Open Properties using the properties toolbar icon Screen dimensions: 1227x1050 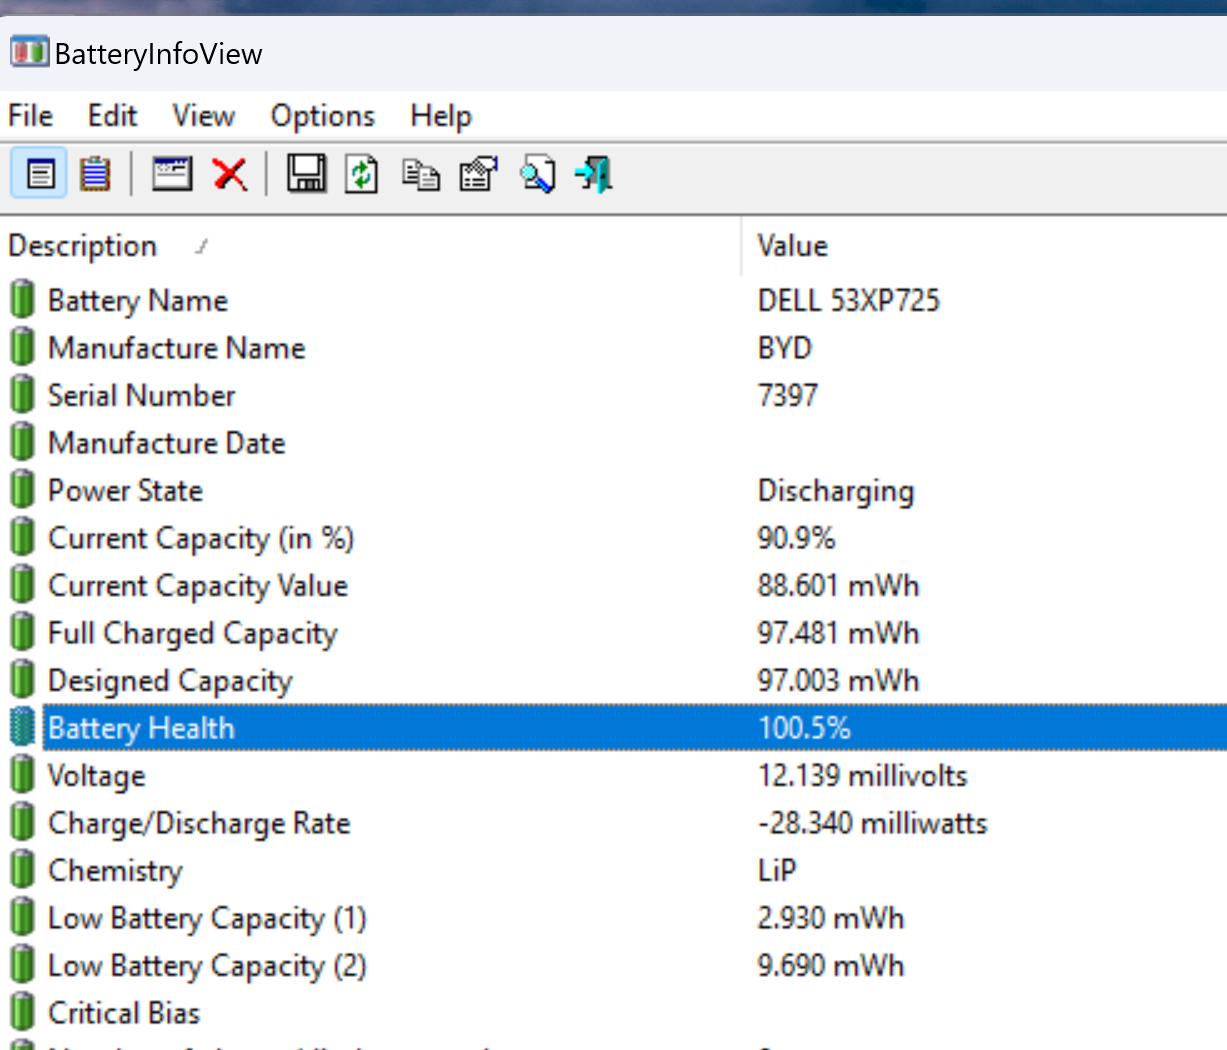479,175
